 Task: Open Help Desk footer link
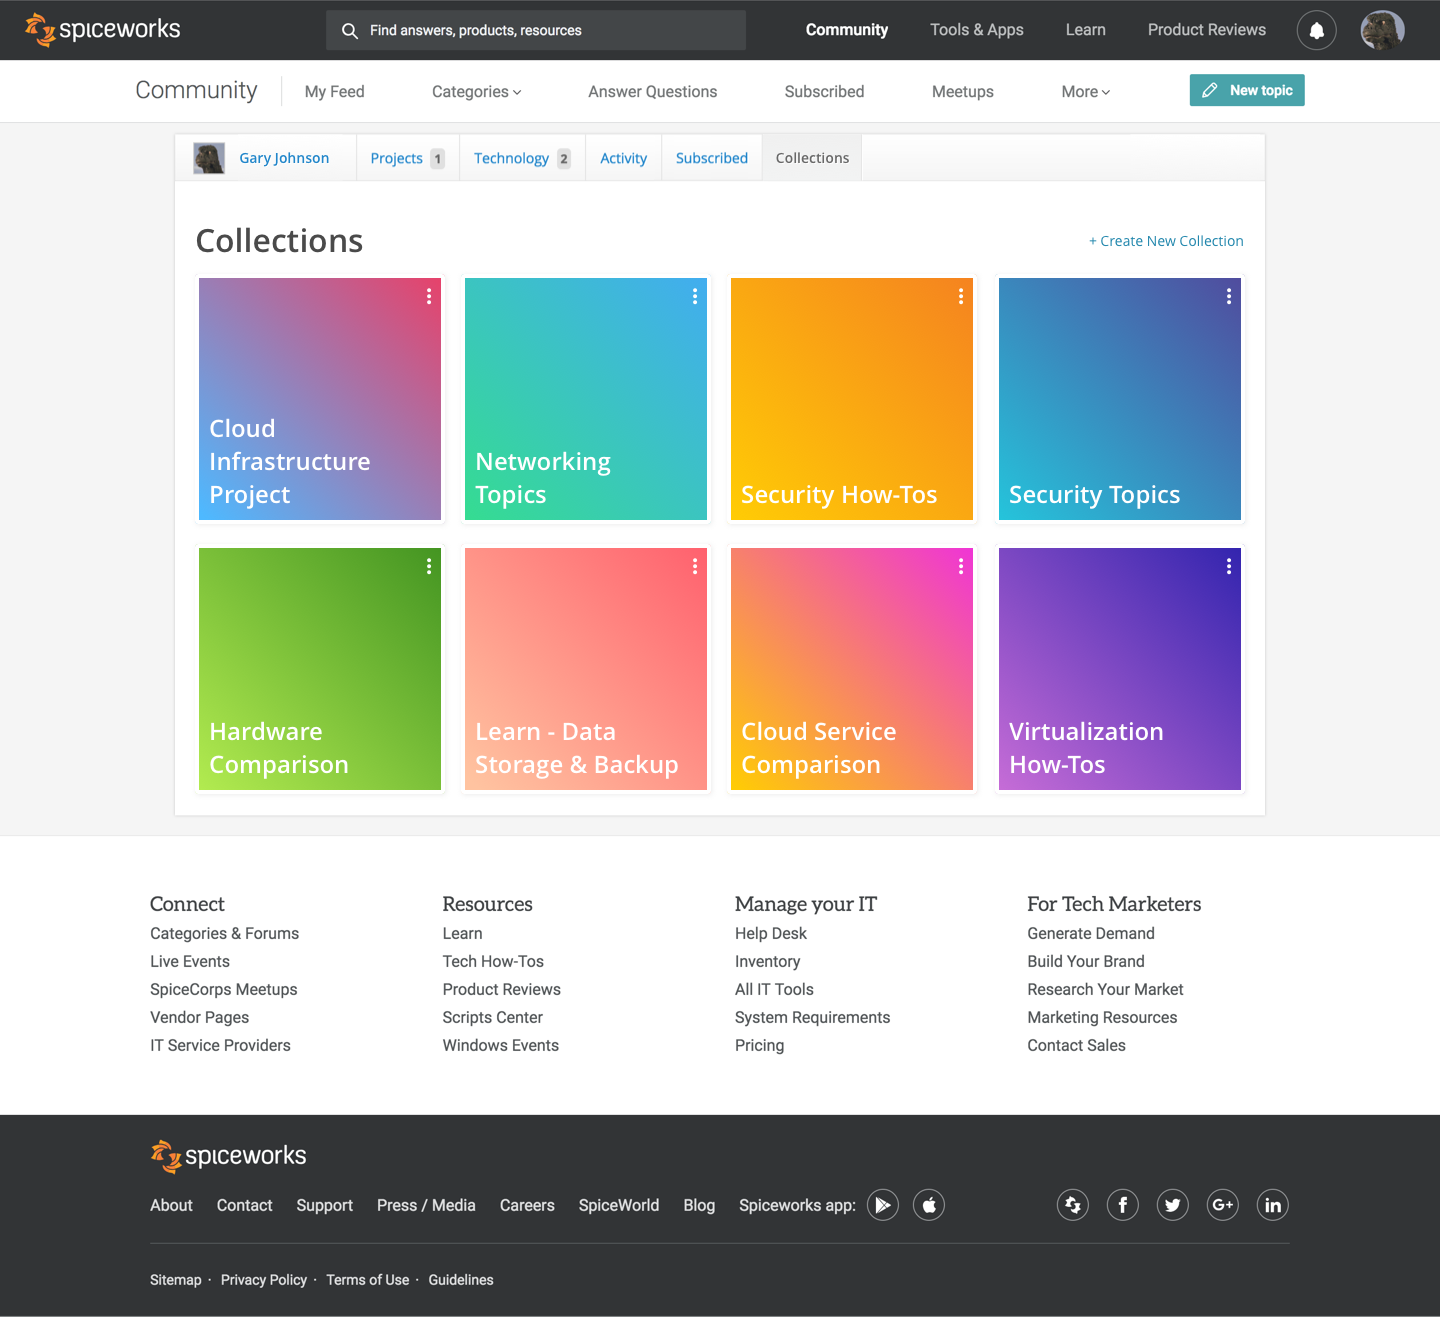(x=771, y=933)
